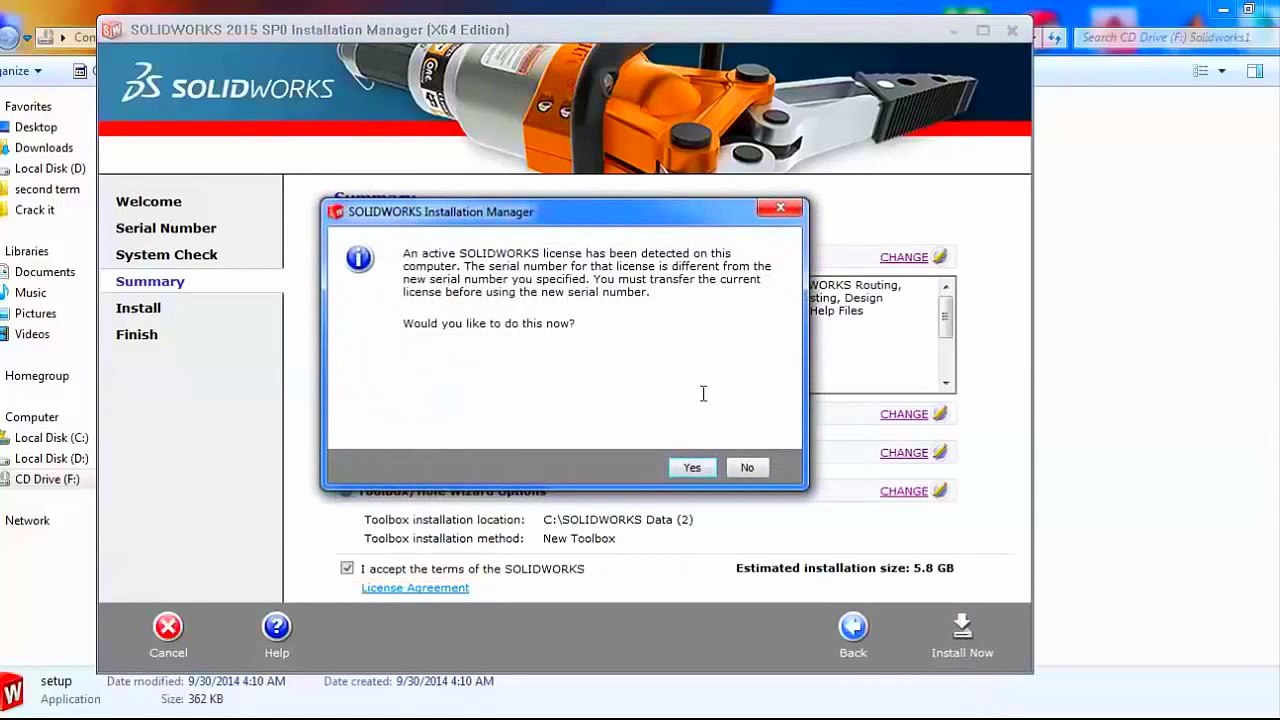The height and width of the screenshot is (720, 1280).
Task: Open the 'Crack it' folder in Favorites
Action: tap(34, 210)
